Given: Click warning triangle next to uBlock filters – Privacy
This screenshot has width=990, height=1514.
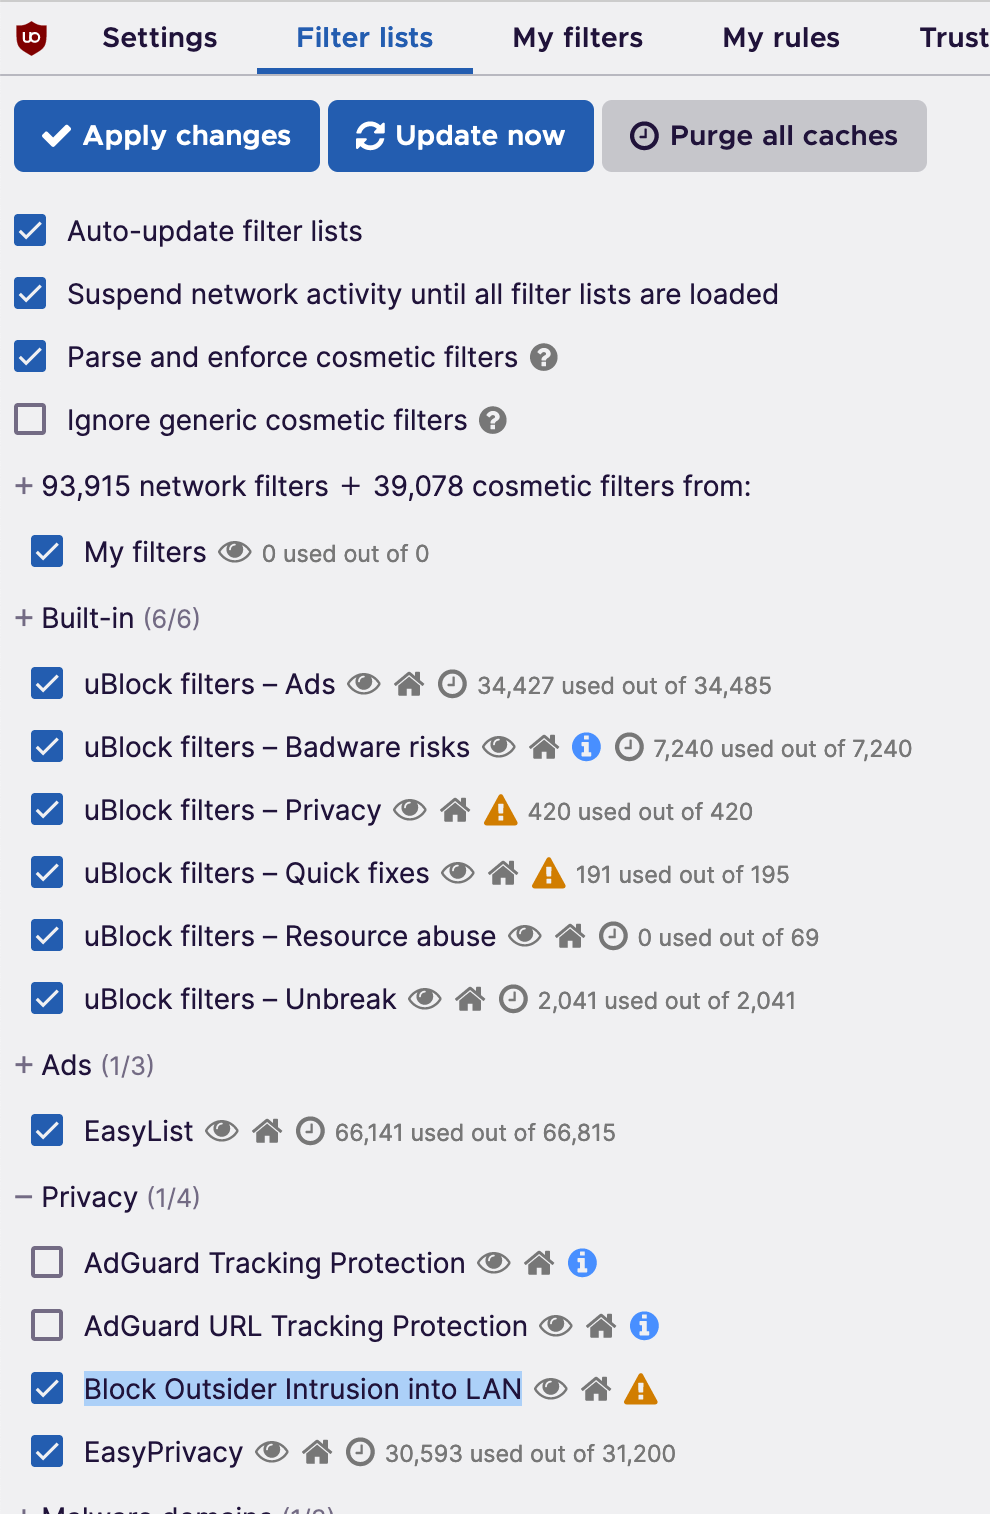Looking at the screenshot, I should [x=500, y=810].
